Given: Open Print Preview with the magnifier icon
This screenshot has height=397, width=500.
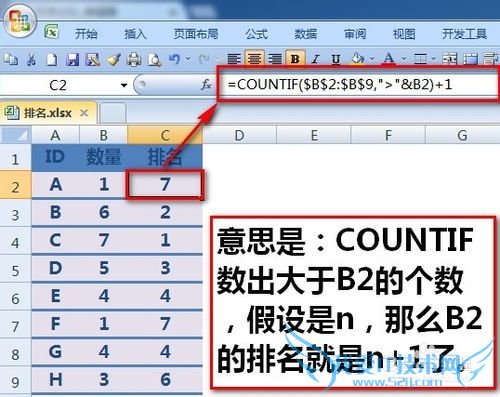Looking at the screenshot, I should (x=154, y=60).
